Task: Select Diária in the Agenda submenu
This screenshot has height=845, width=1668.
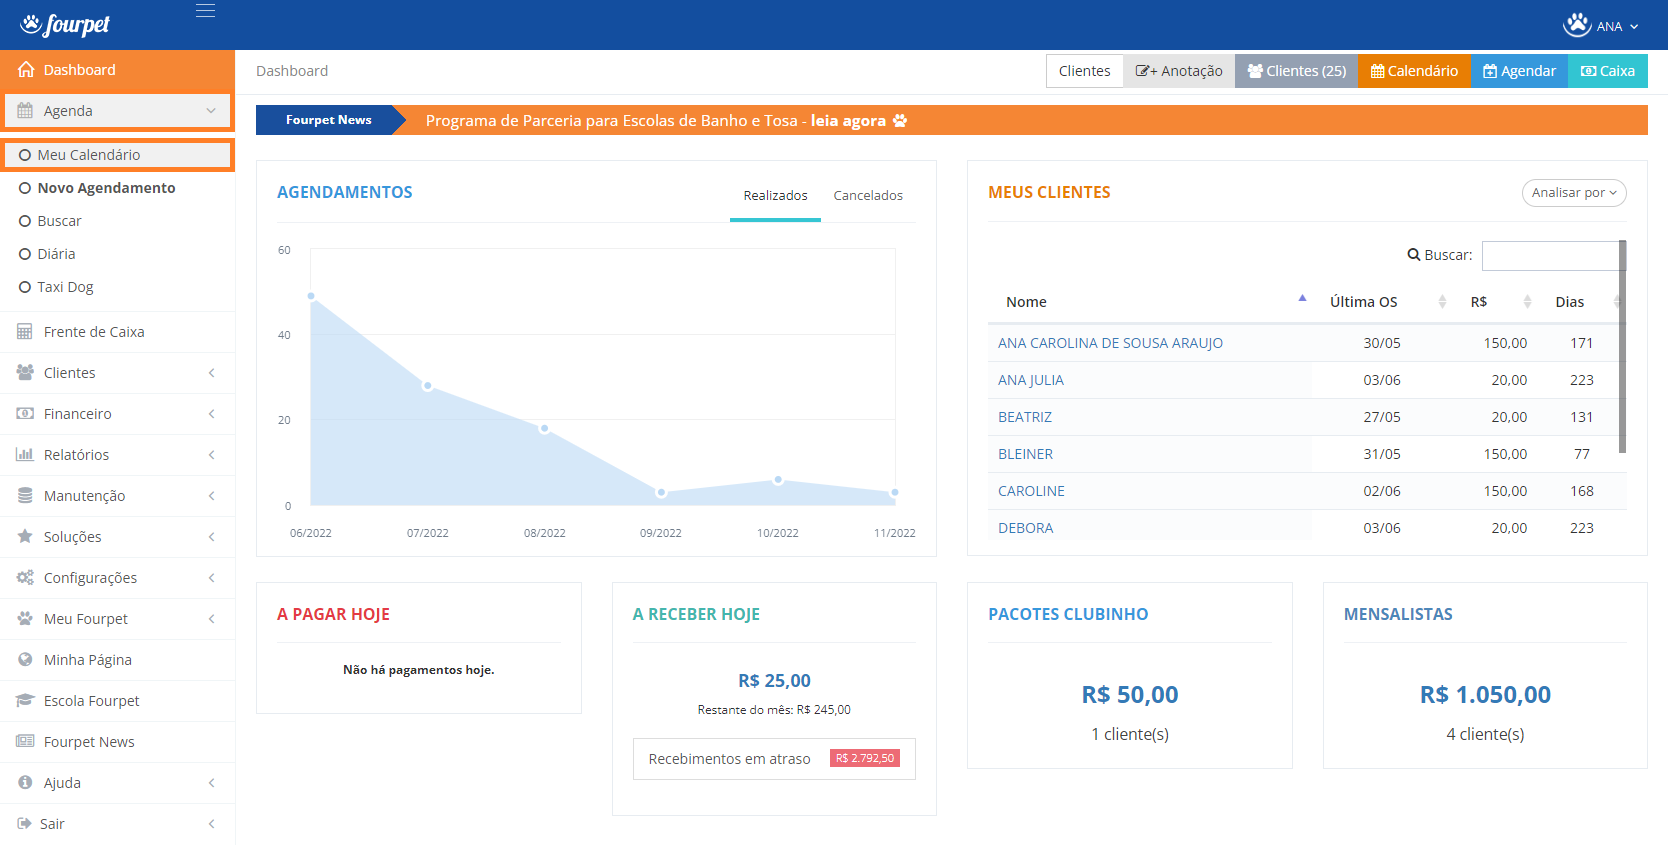Action: [x=56, y=254]
